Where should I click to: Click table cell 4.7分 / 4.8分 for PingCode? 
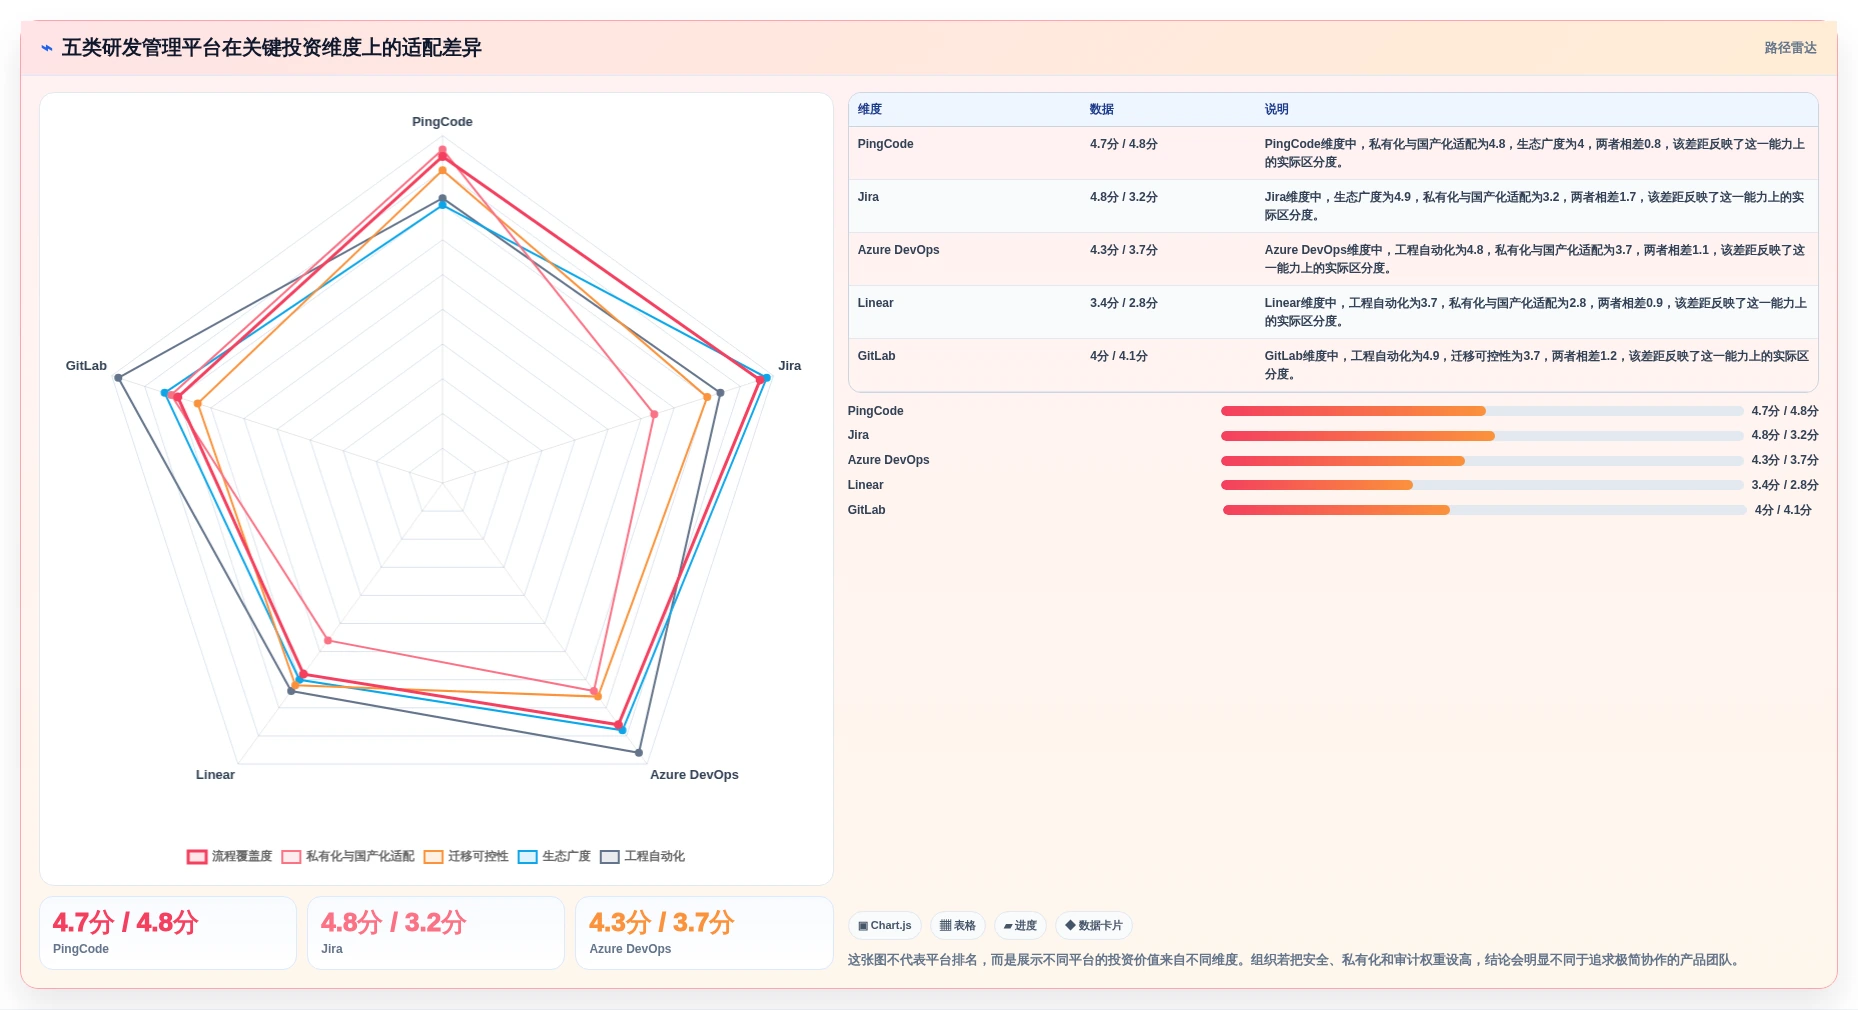tap(1124, 144)
